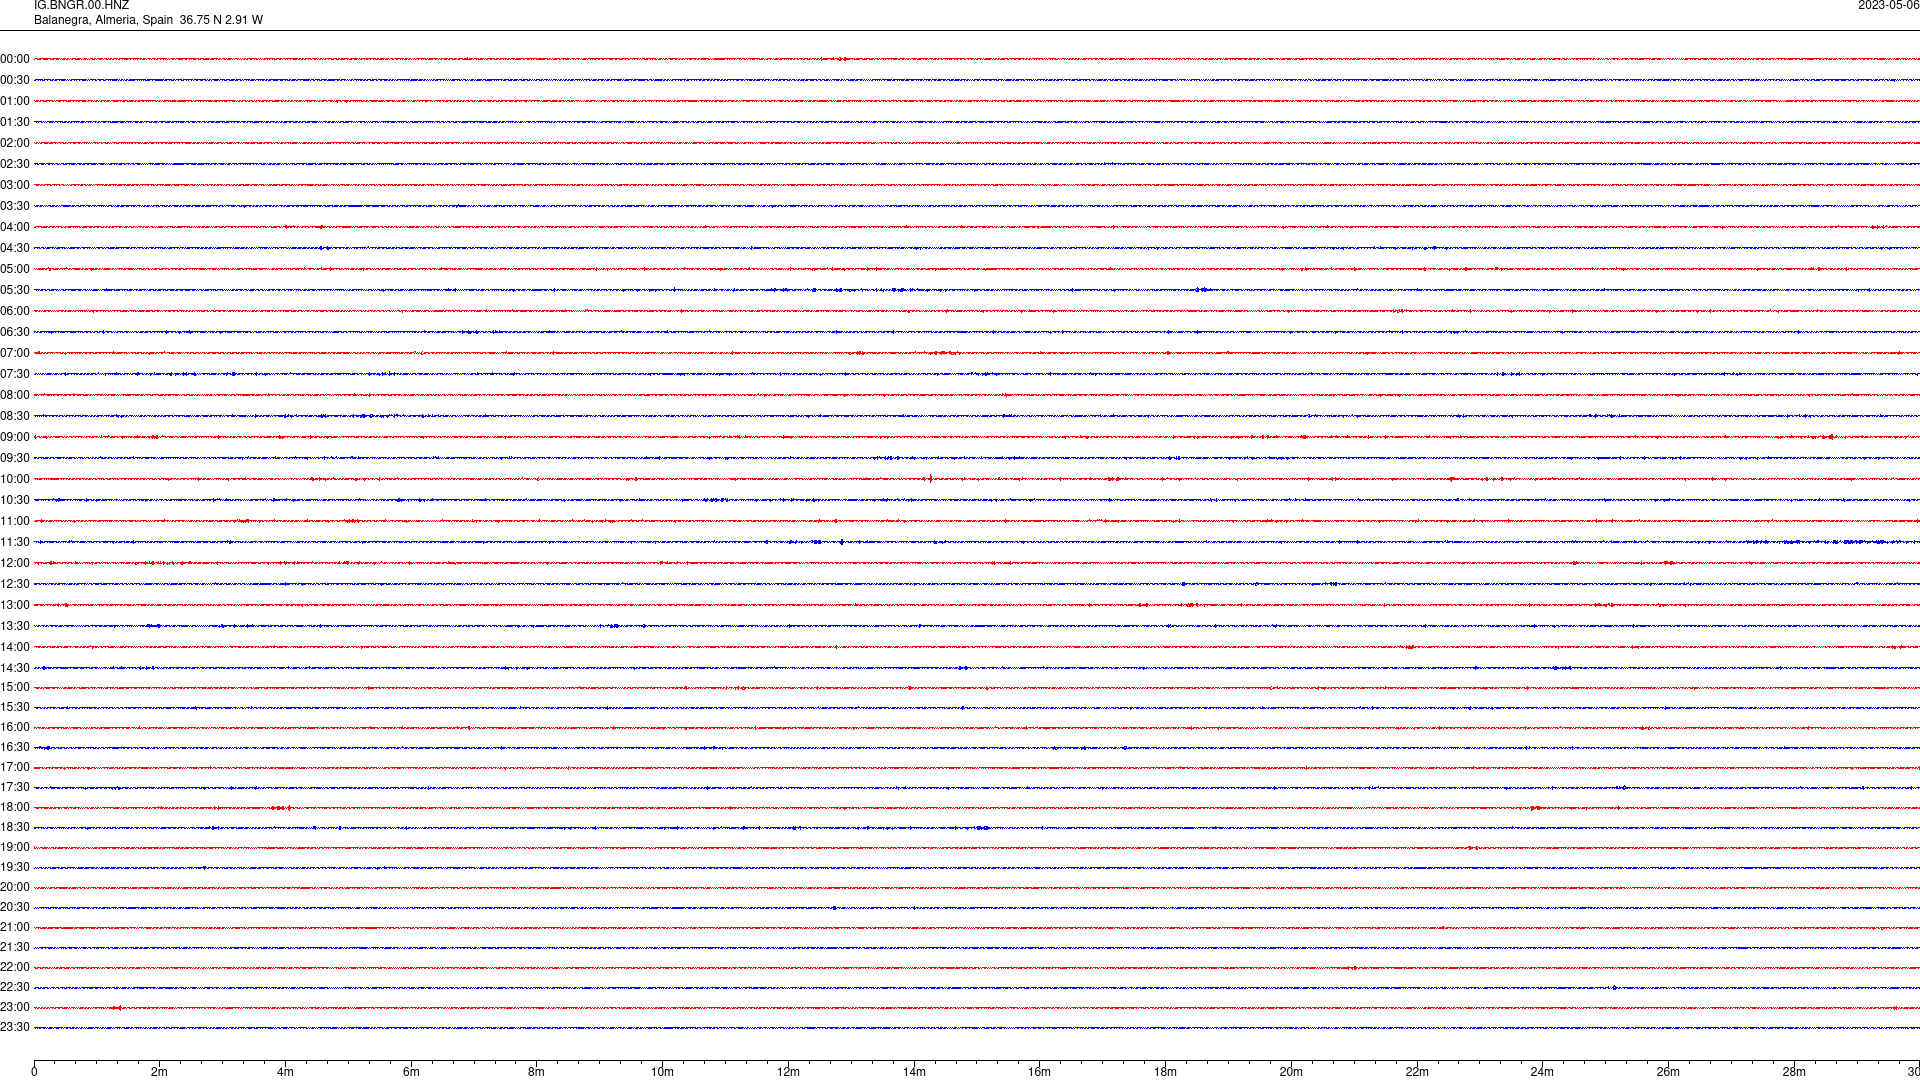
Task: Select the 14:30 time row label
Action: click(15, 668)
